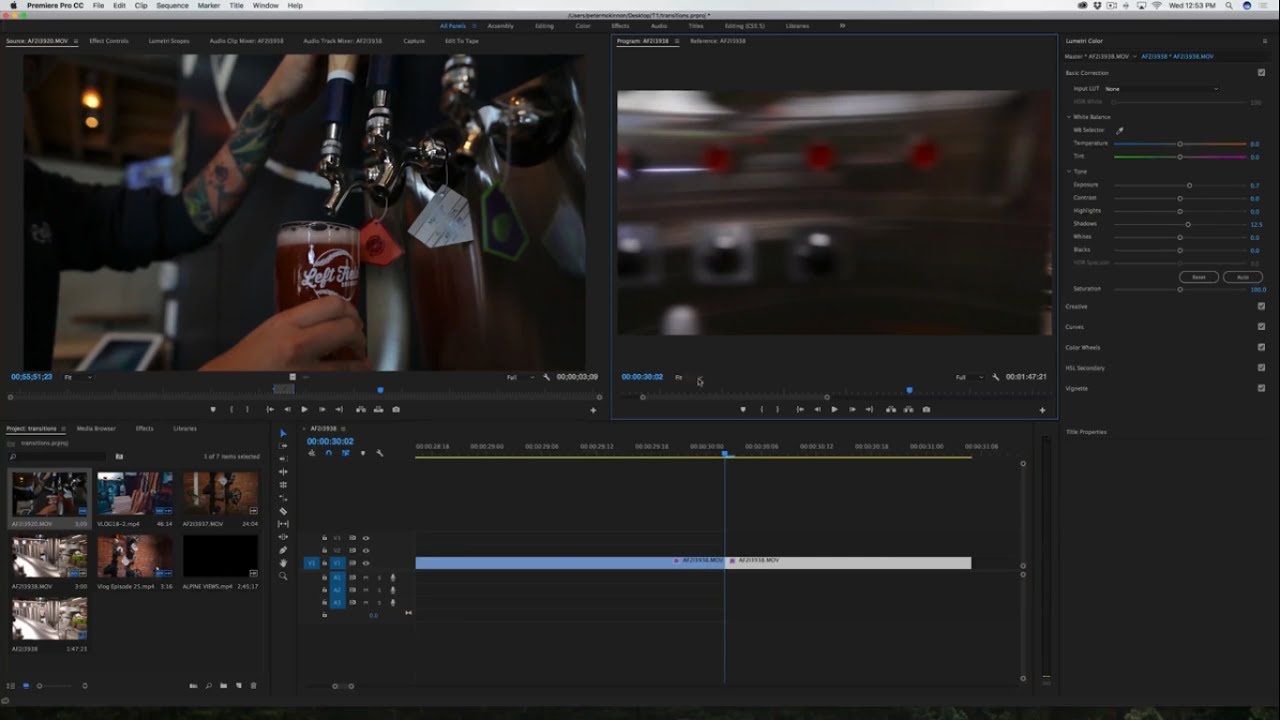Screen dimensions: 1280x720
Task: Toggle Basic Correction checkbox
Action: [x=1261, y=73]
